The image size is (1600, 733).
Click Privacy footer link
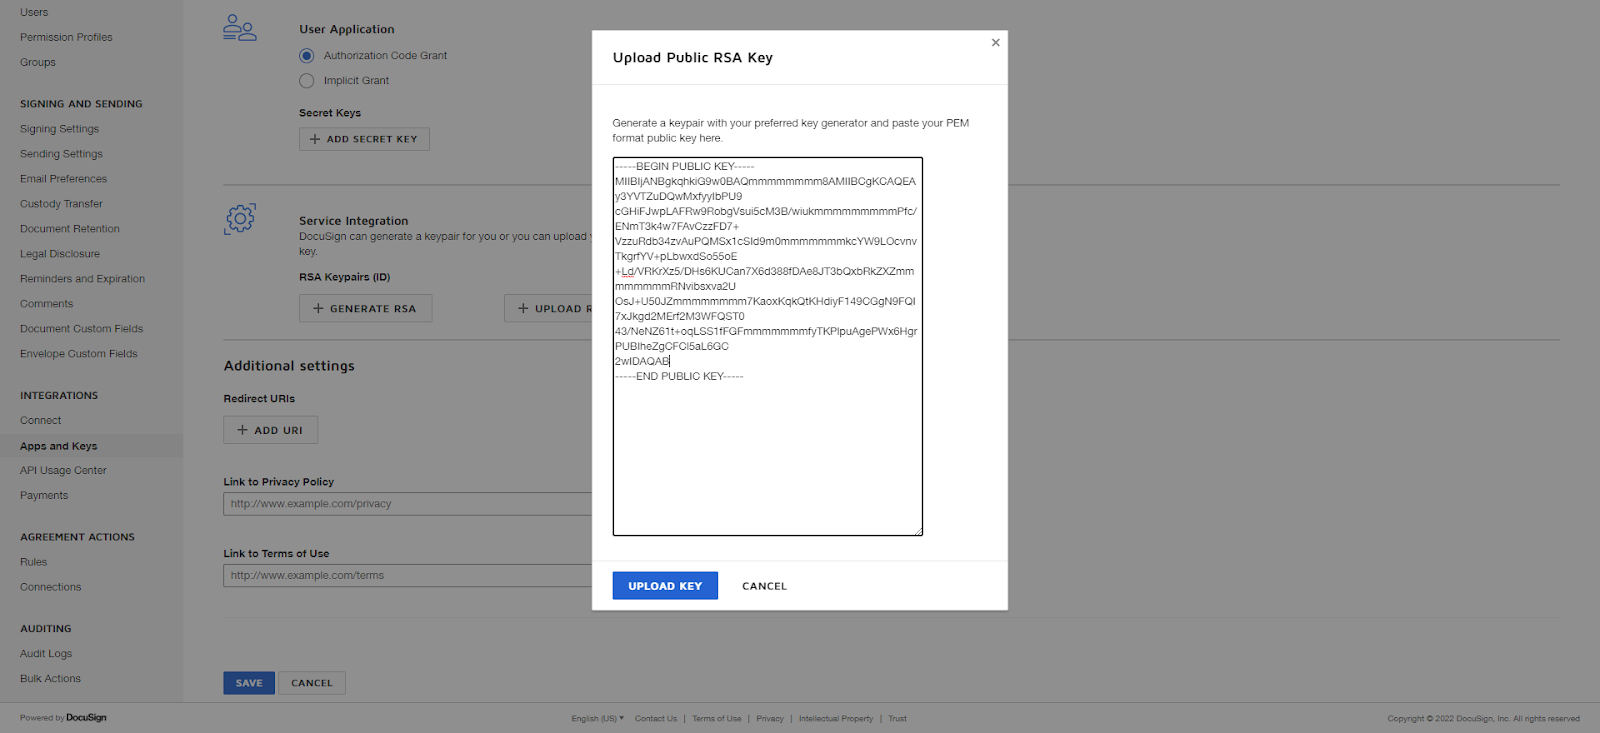tap(770, 718)
